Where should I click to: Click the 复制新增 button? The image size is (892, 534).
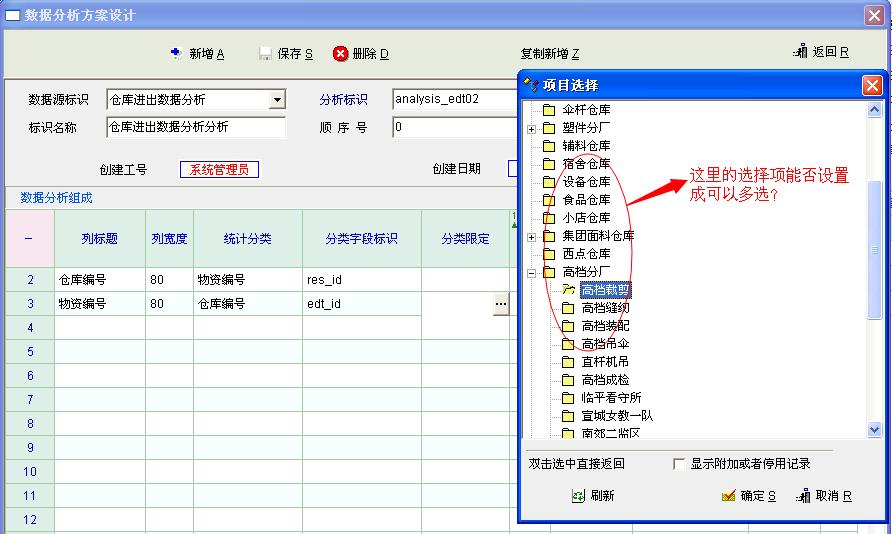[550, 53]
